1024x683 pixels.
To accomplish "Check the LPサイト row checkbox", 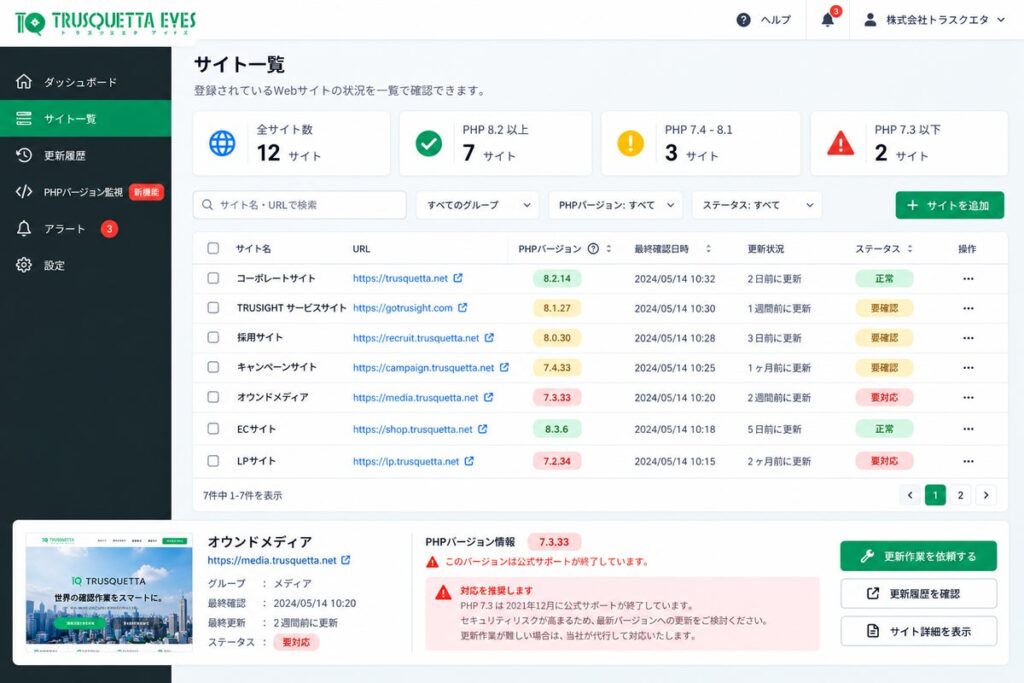I will coord(213,461).
